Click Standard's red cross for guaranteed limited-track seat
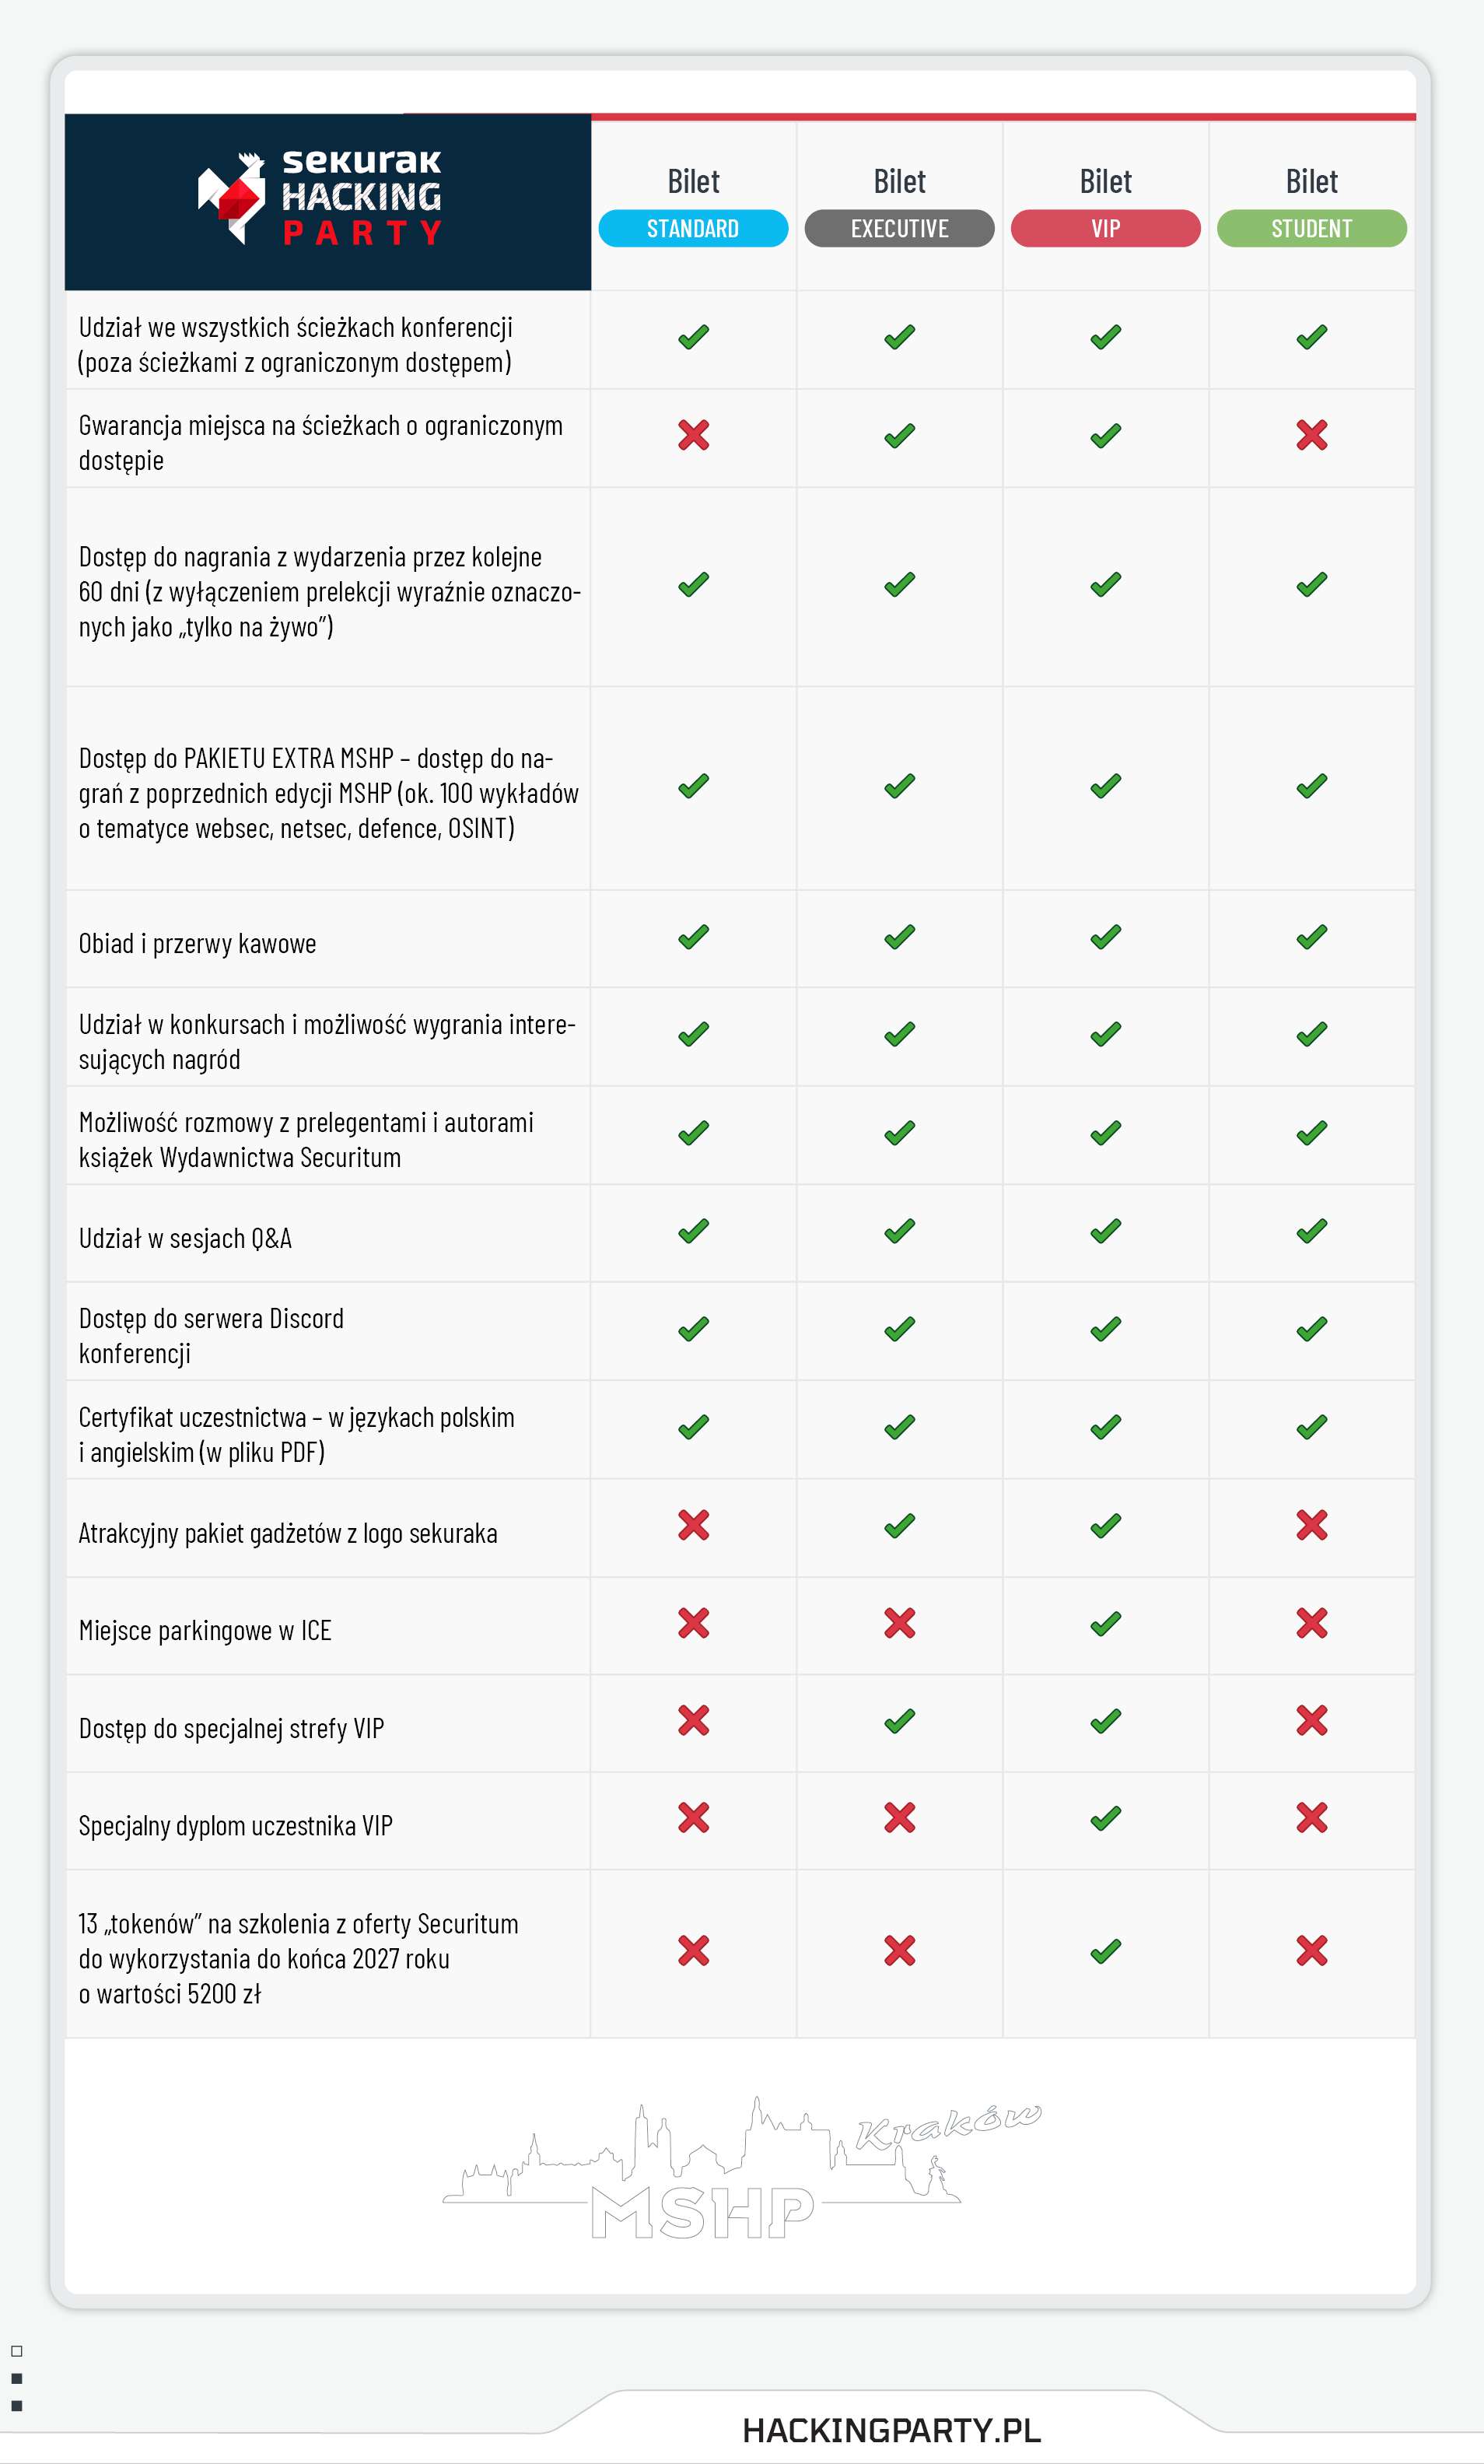This screenshot has height=2464, width=1484. point(693,435)
